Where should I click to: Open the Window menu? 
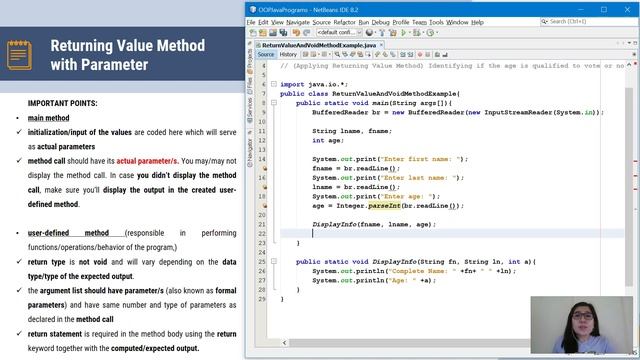pyautogui.click(x=457, y=22)
